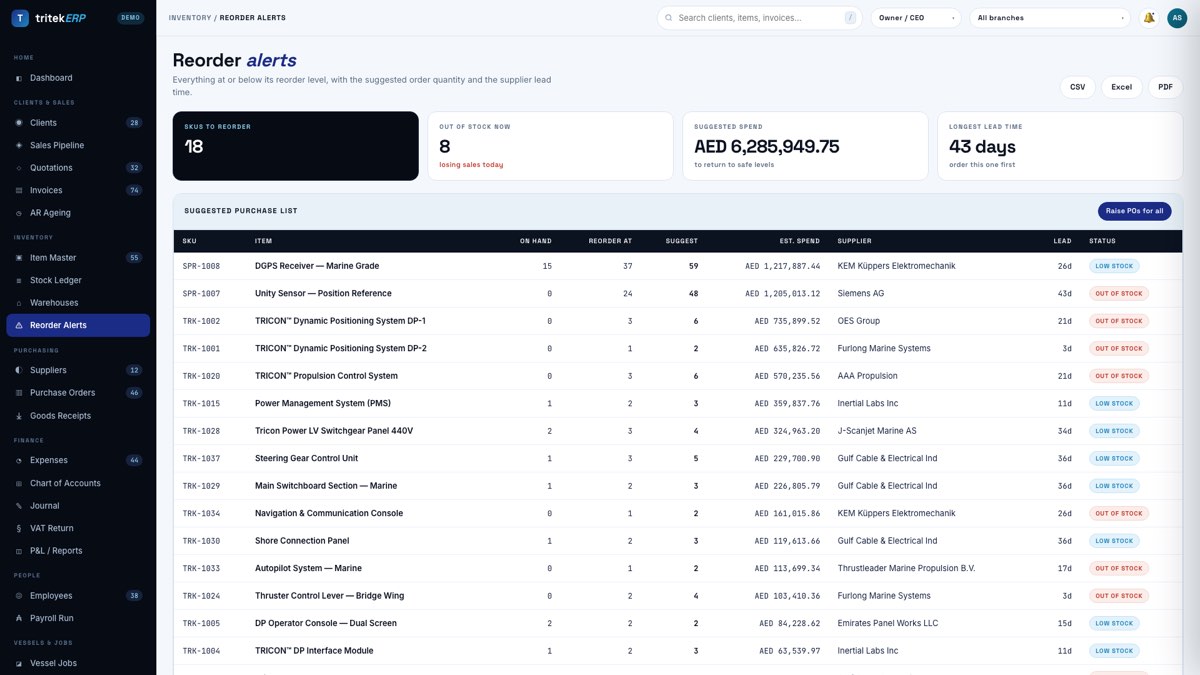Click the VAT Return sidebar icon
The image size is (1200, 675).
point(19,528)
